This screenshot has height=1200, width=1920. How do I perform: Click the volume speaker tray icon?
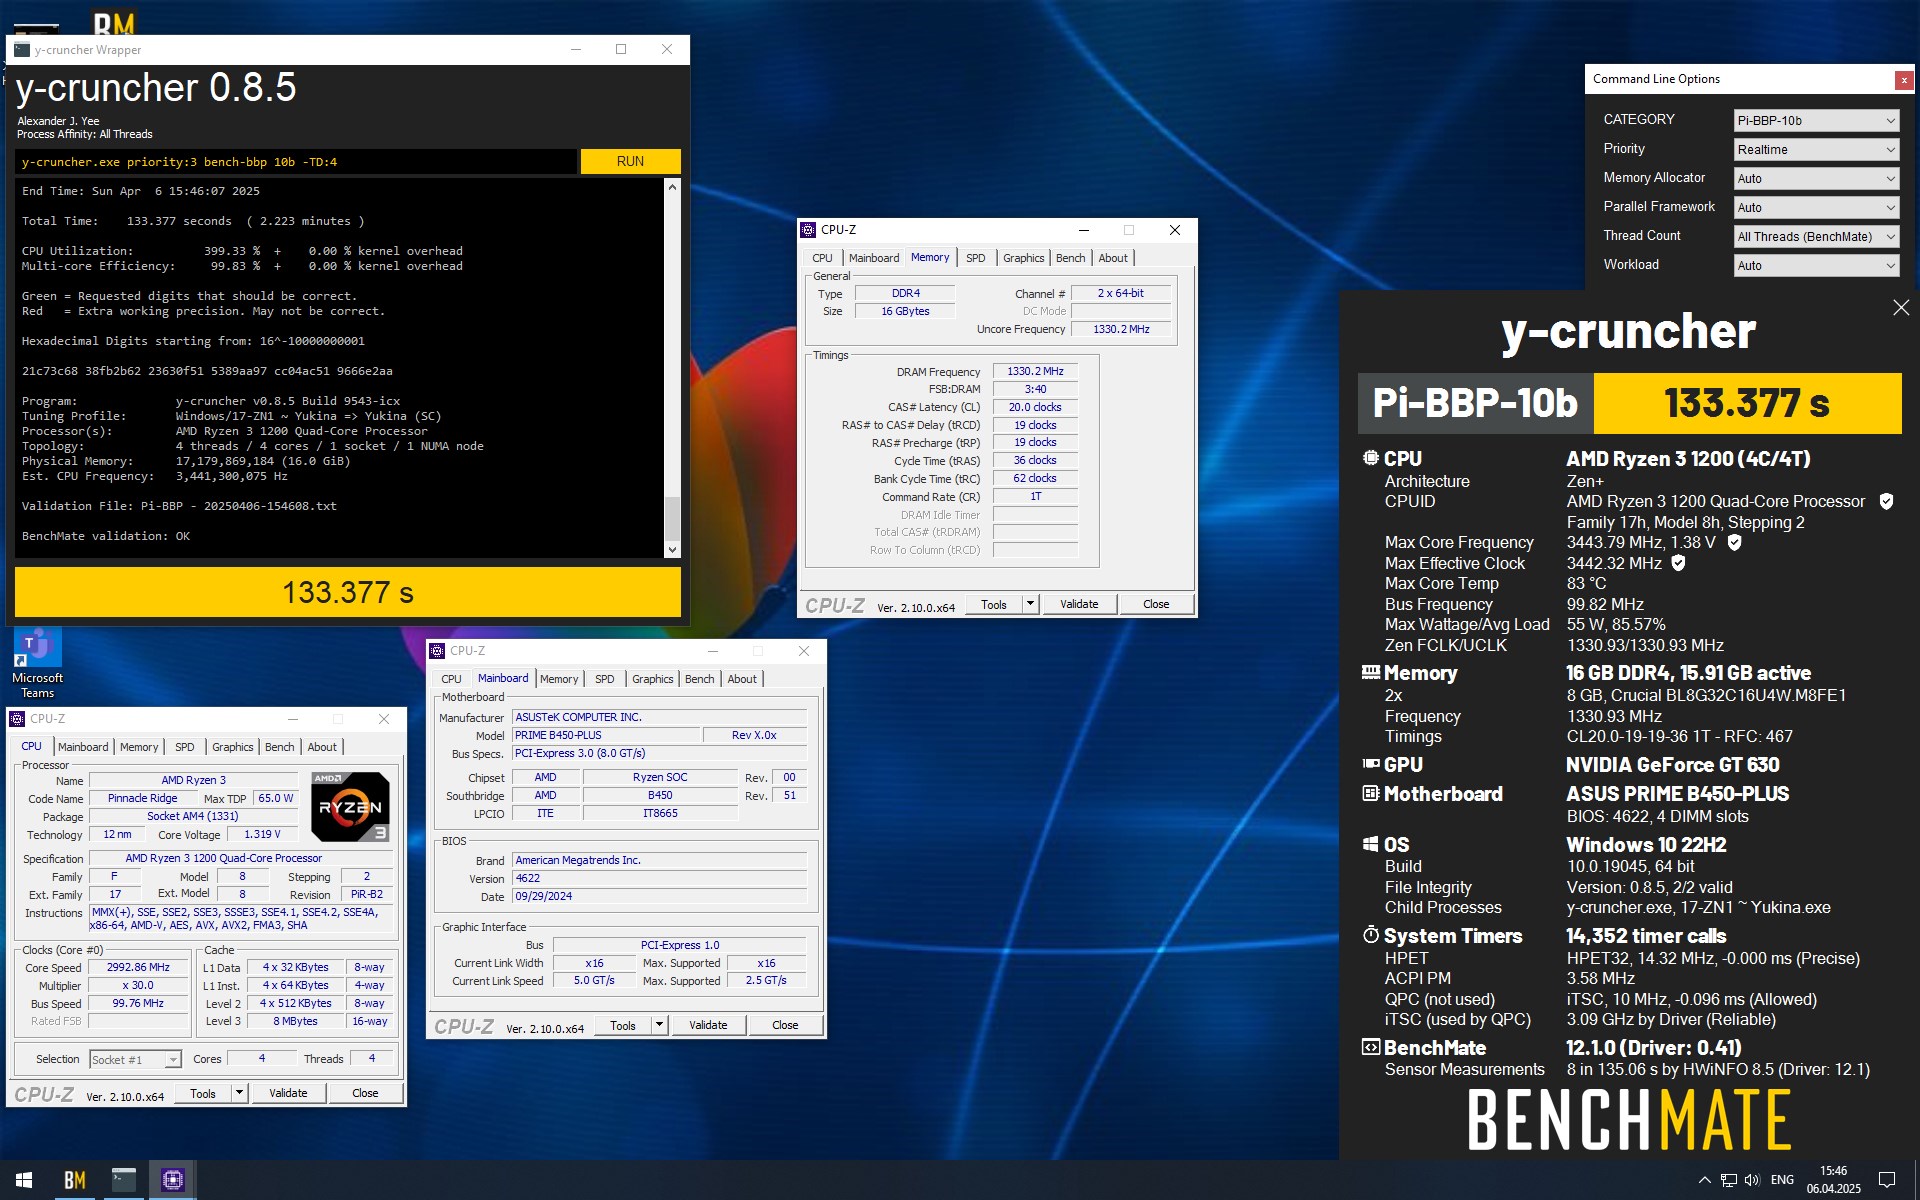[x=1752, y=1180]
